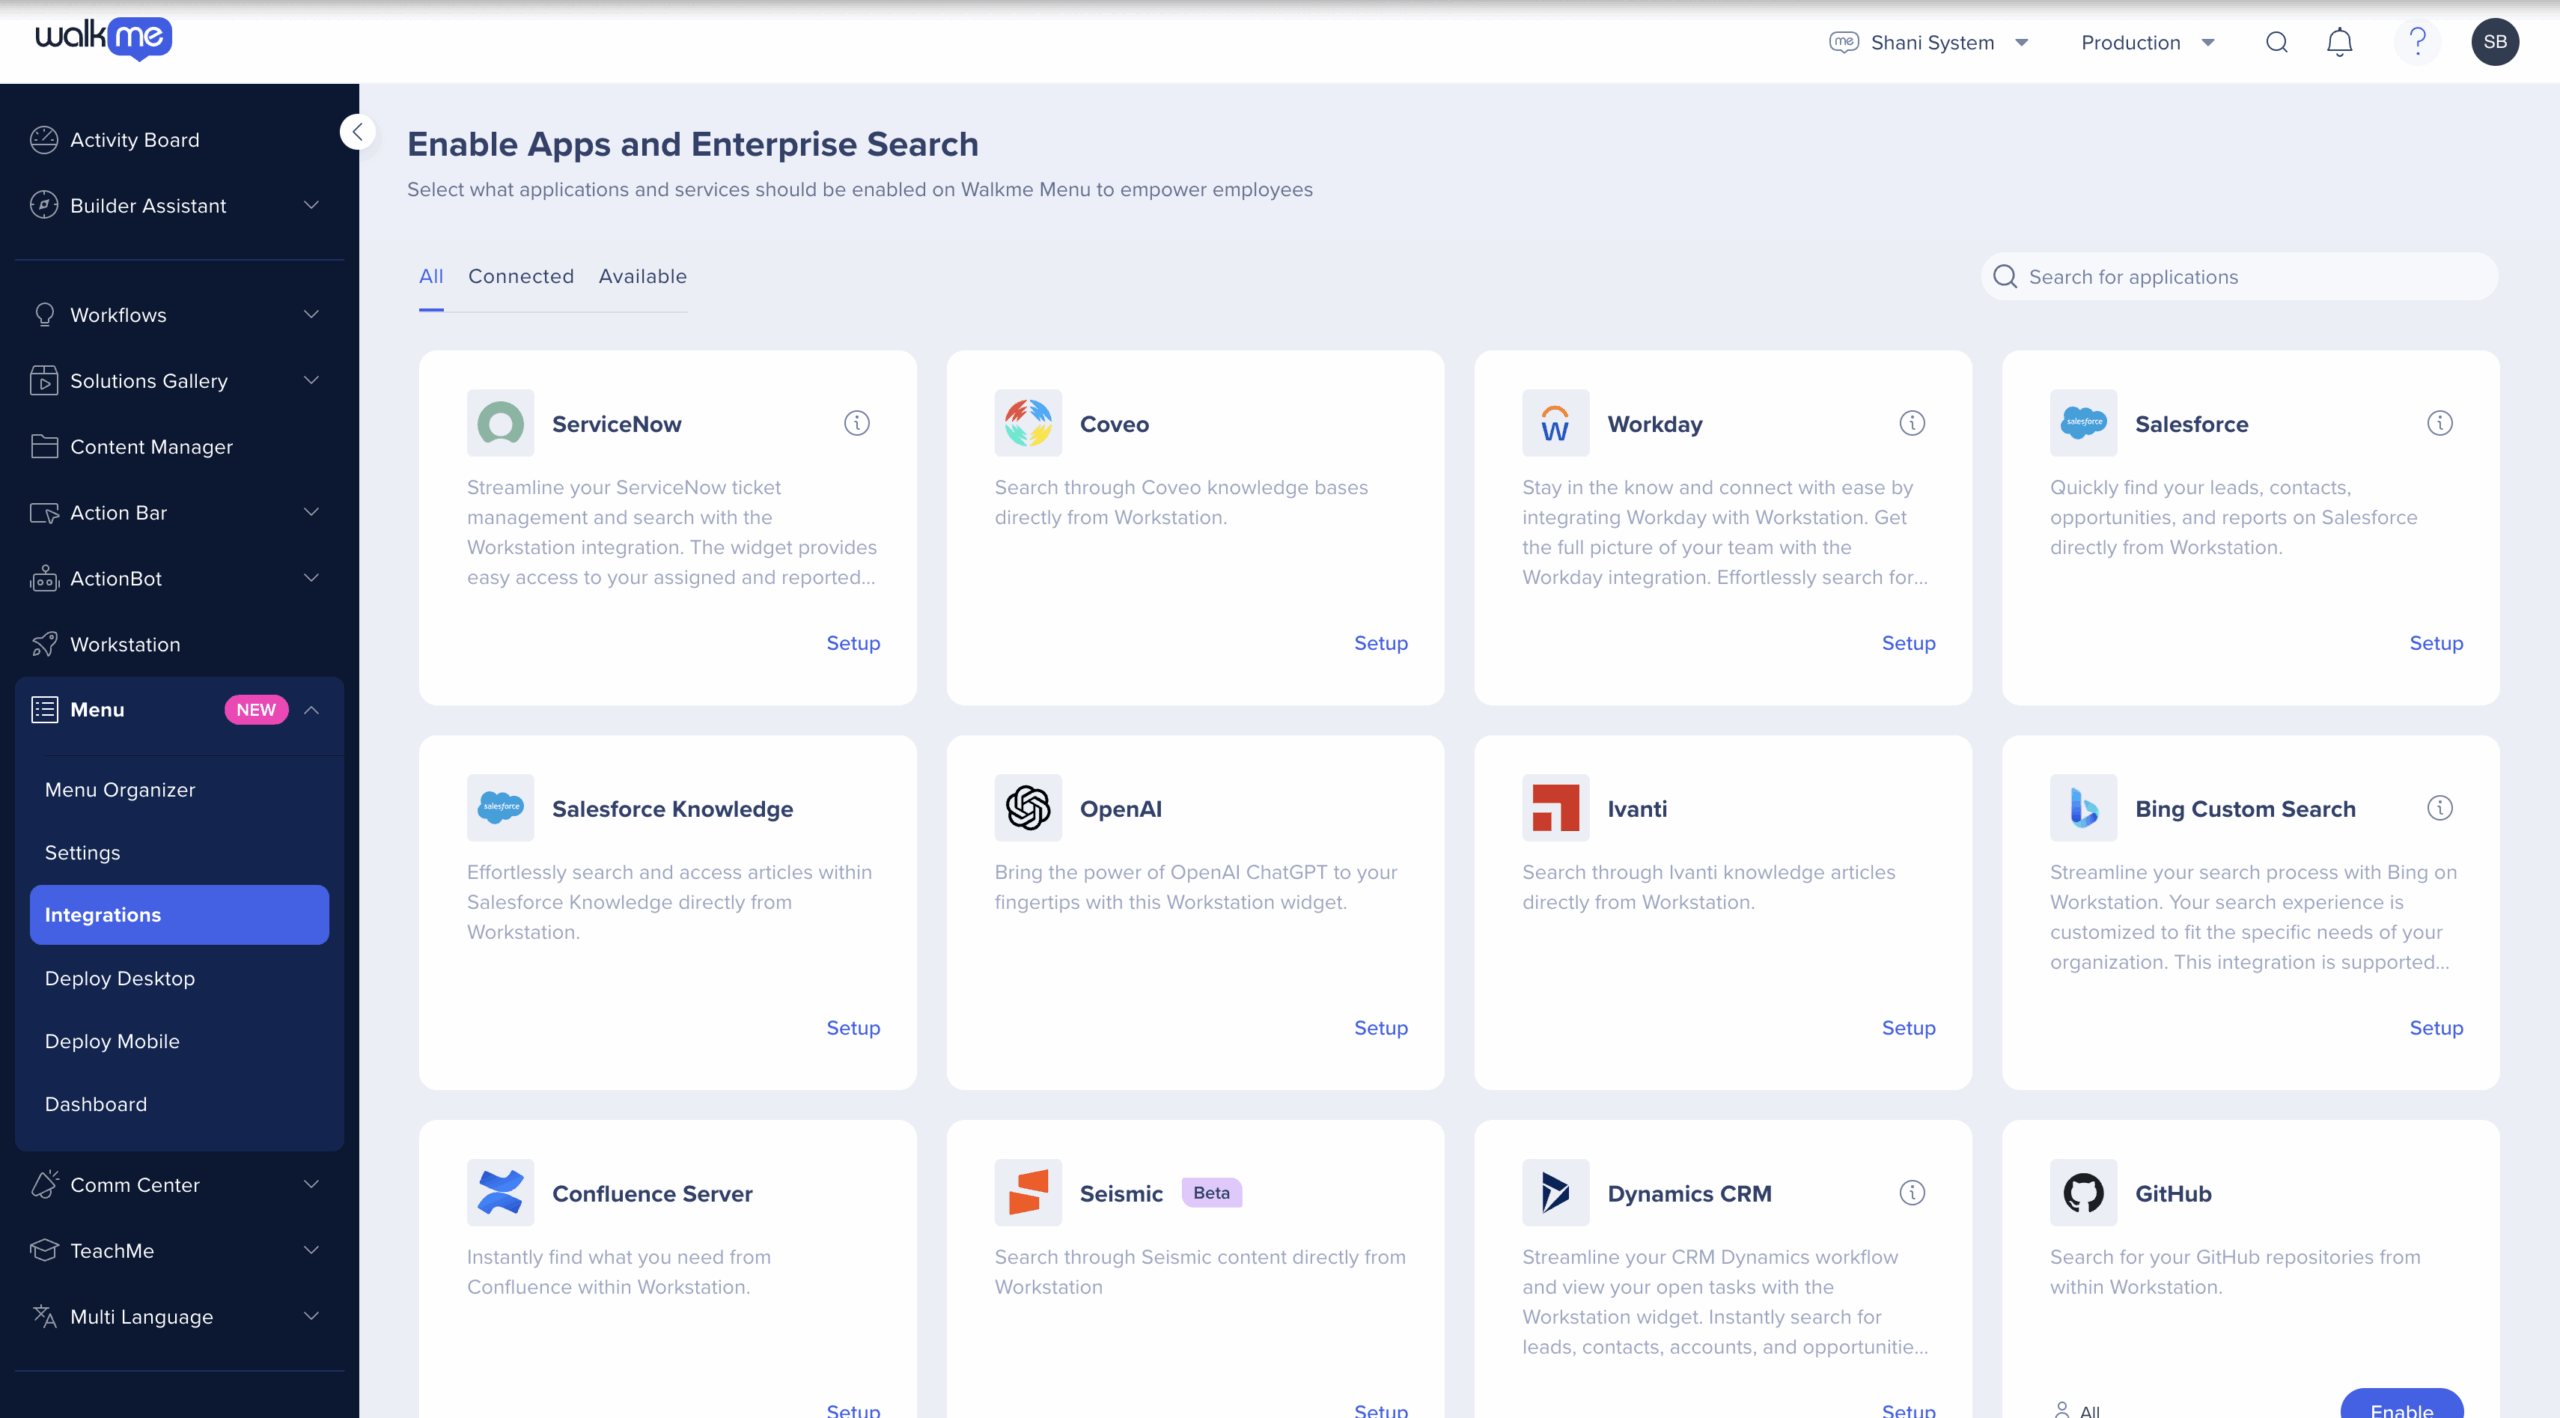This screenshot has width=2560, height=1418.
Task: Expand the TeachMe chevron
Action: 311,1251
